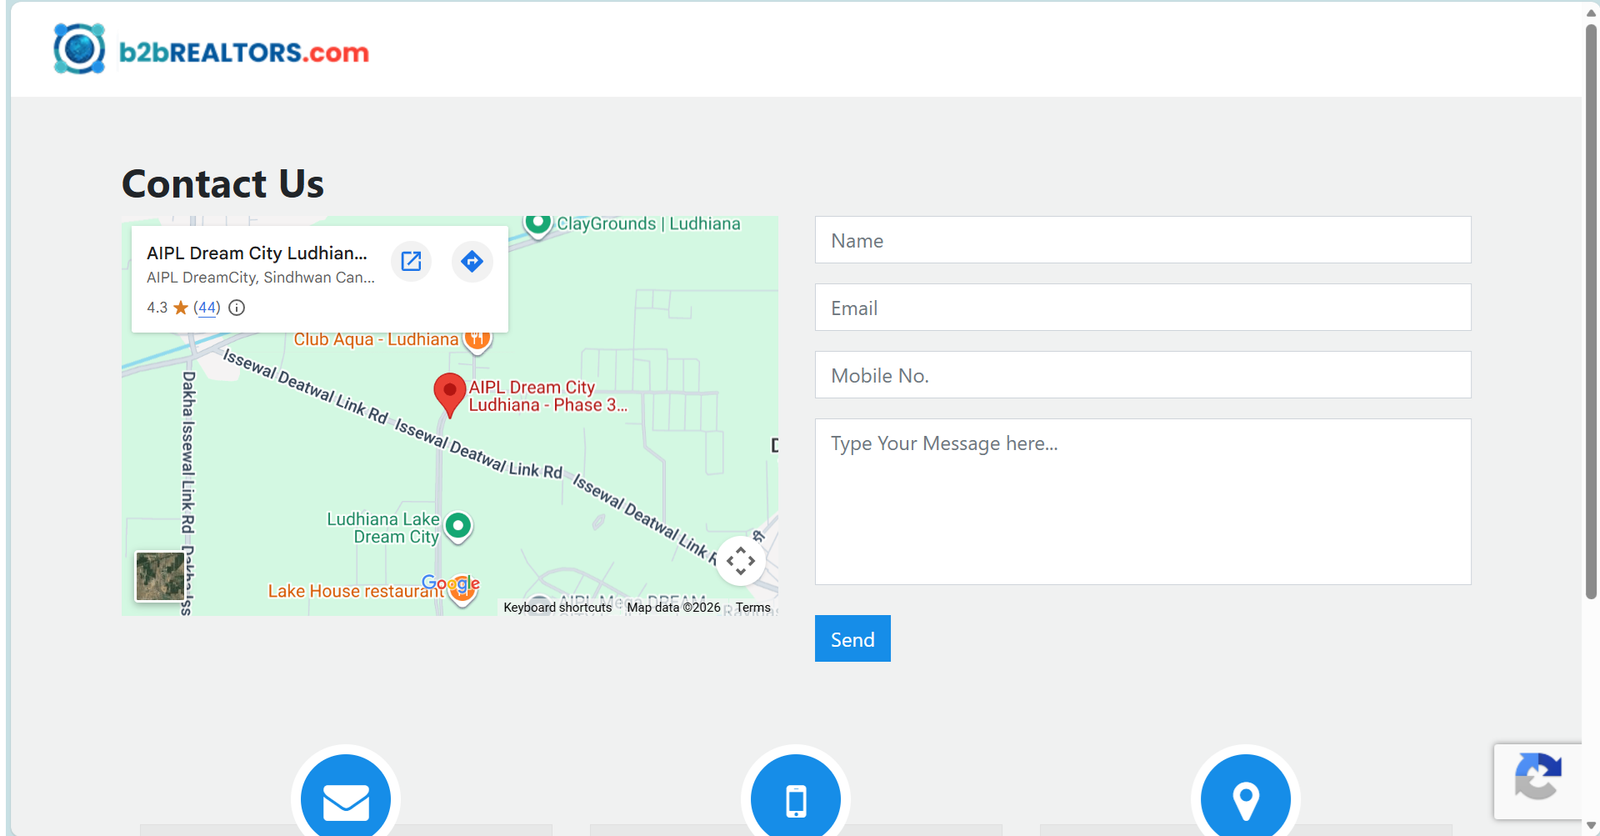Click the Name input field

(x=1142, y=241)
